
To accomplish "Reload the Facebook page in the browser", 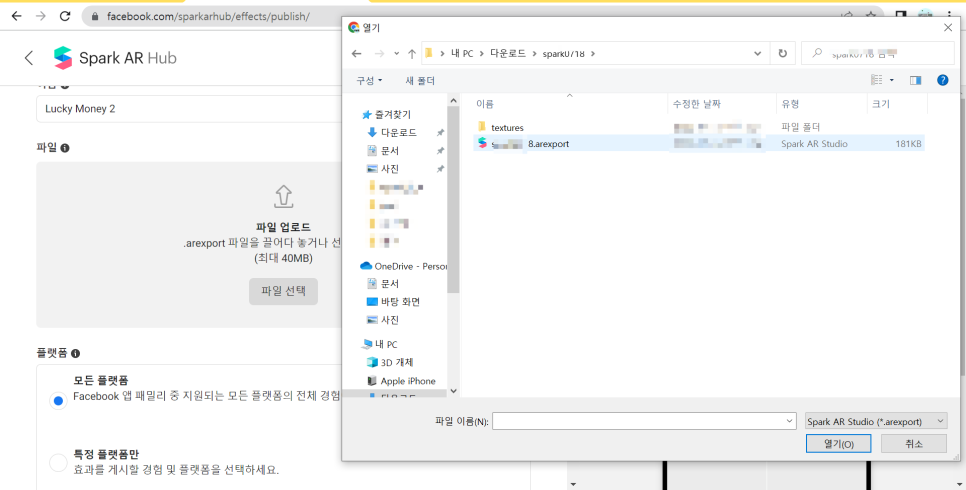I will click(65, 16).
